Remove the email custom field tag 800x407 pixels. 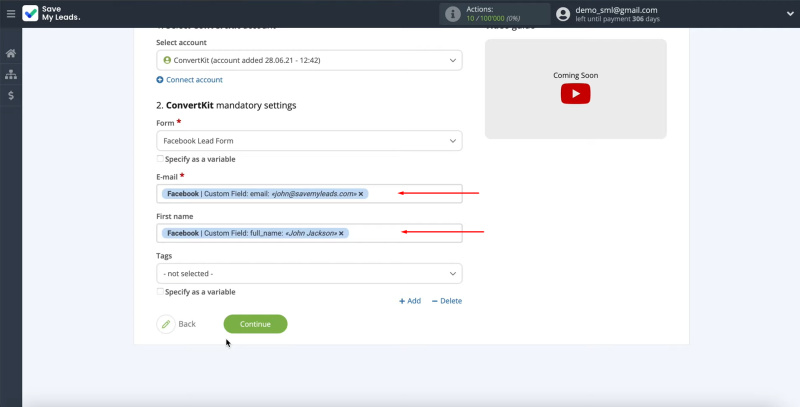pyautogui.click(x=361, y=194)
